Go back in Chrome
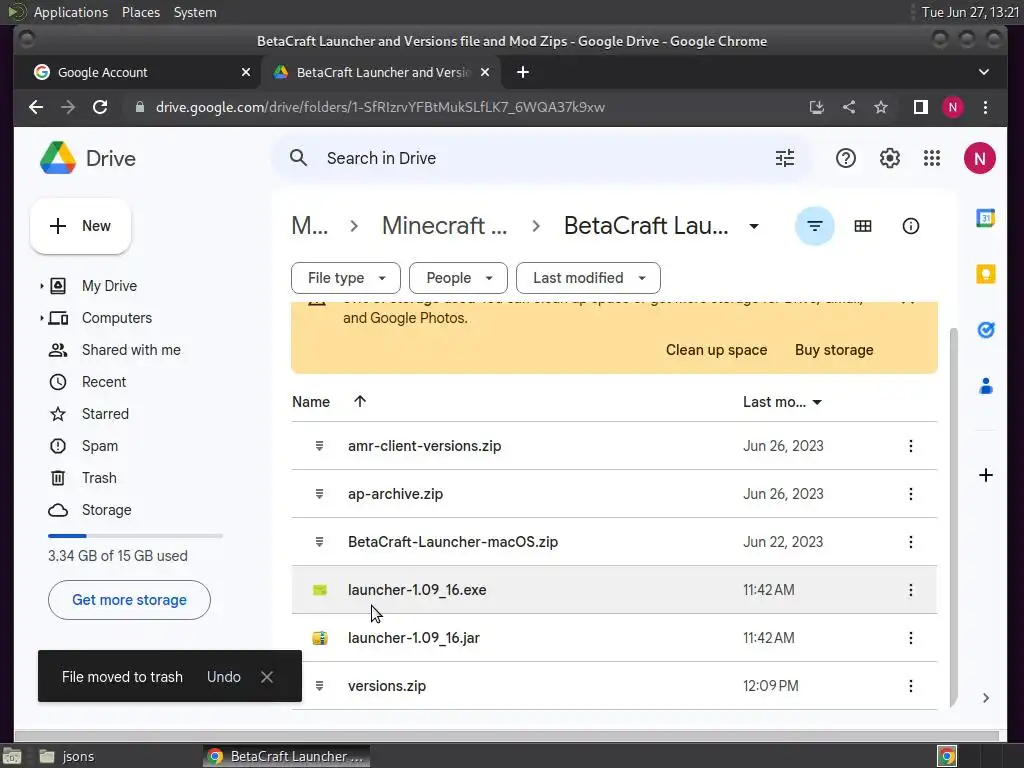 36,107
